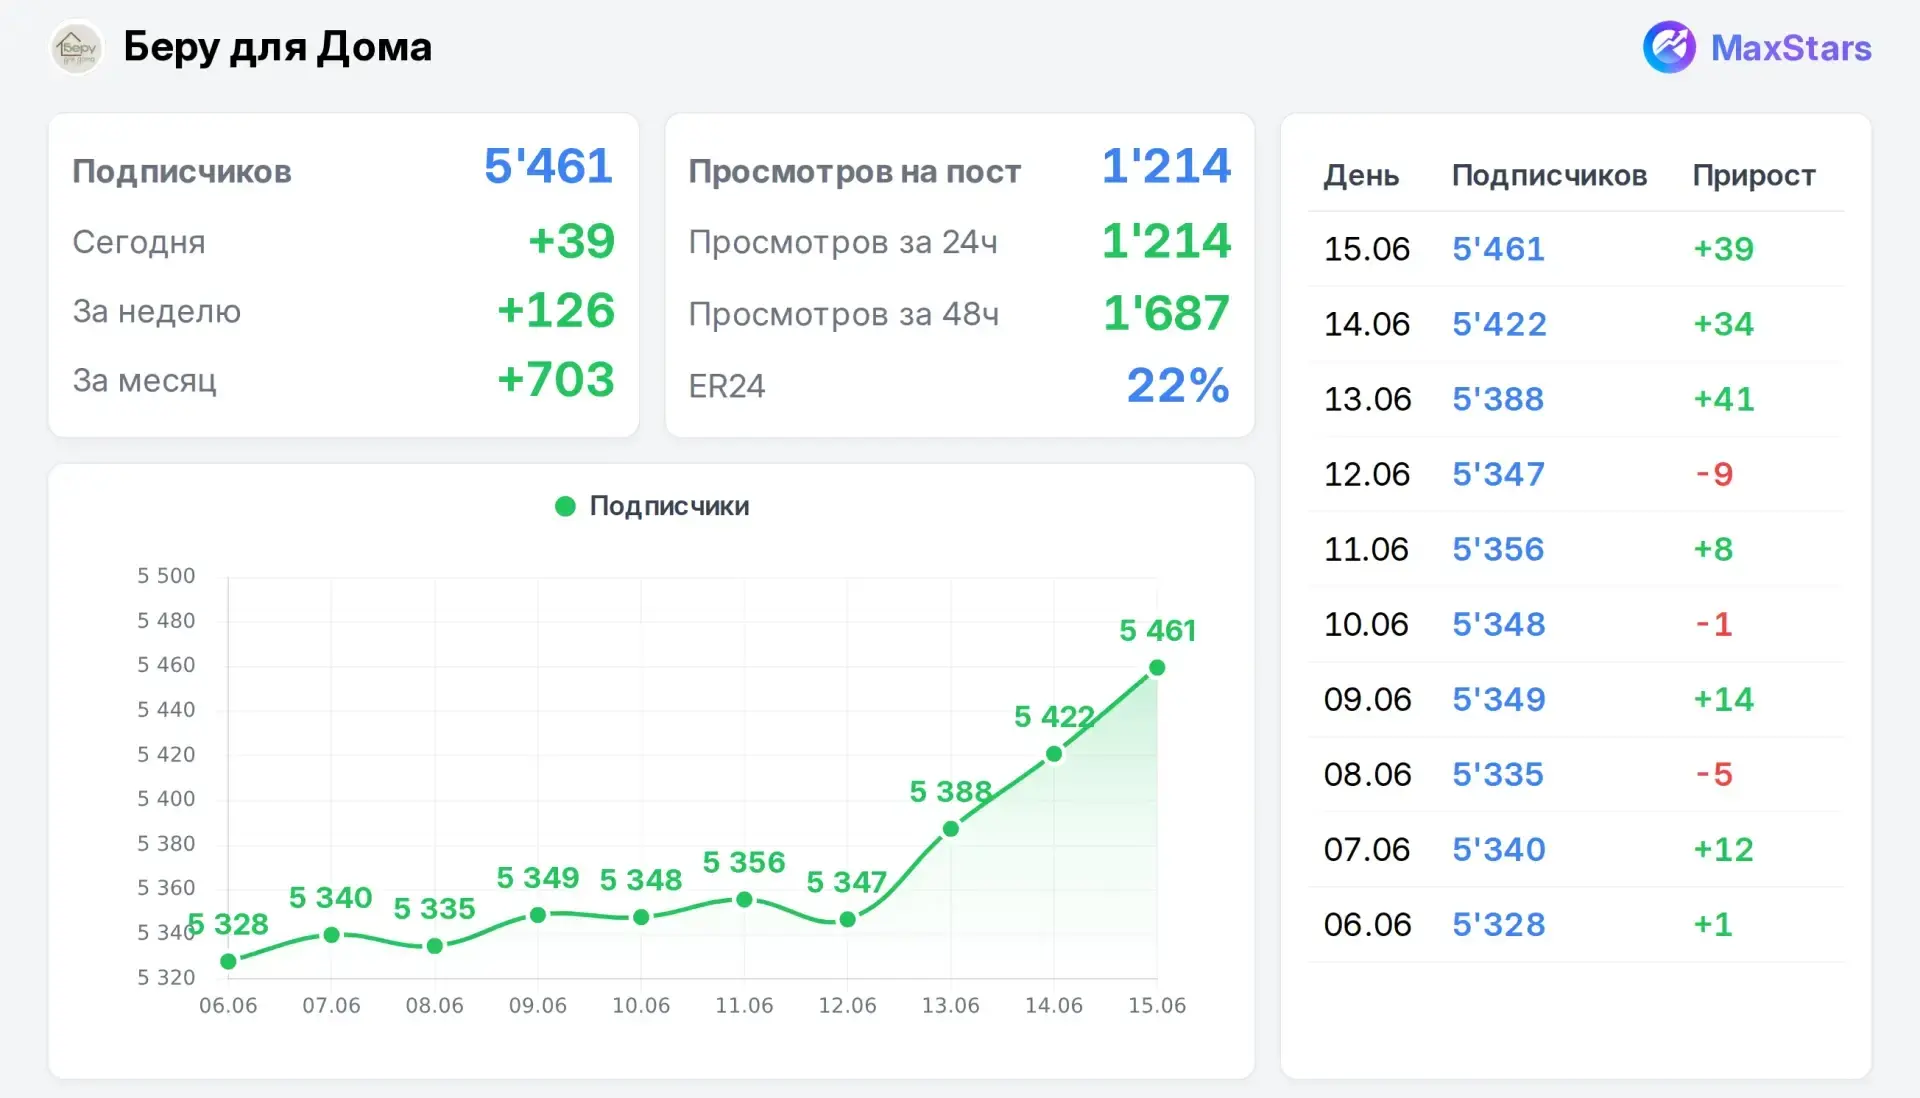Click the +1 growth cell for 06.06
Viewport: 1920px width, 1098px height.
[x=1713, y=924]
